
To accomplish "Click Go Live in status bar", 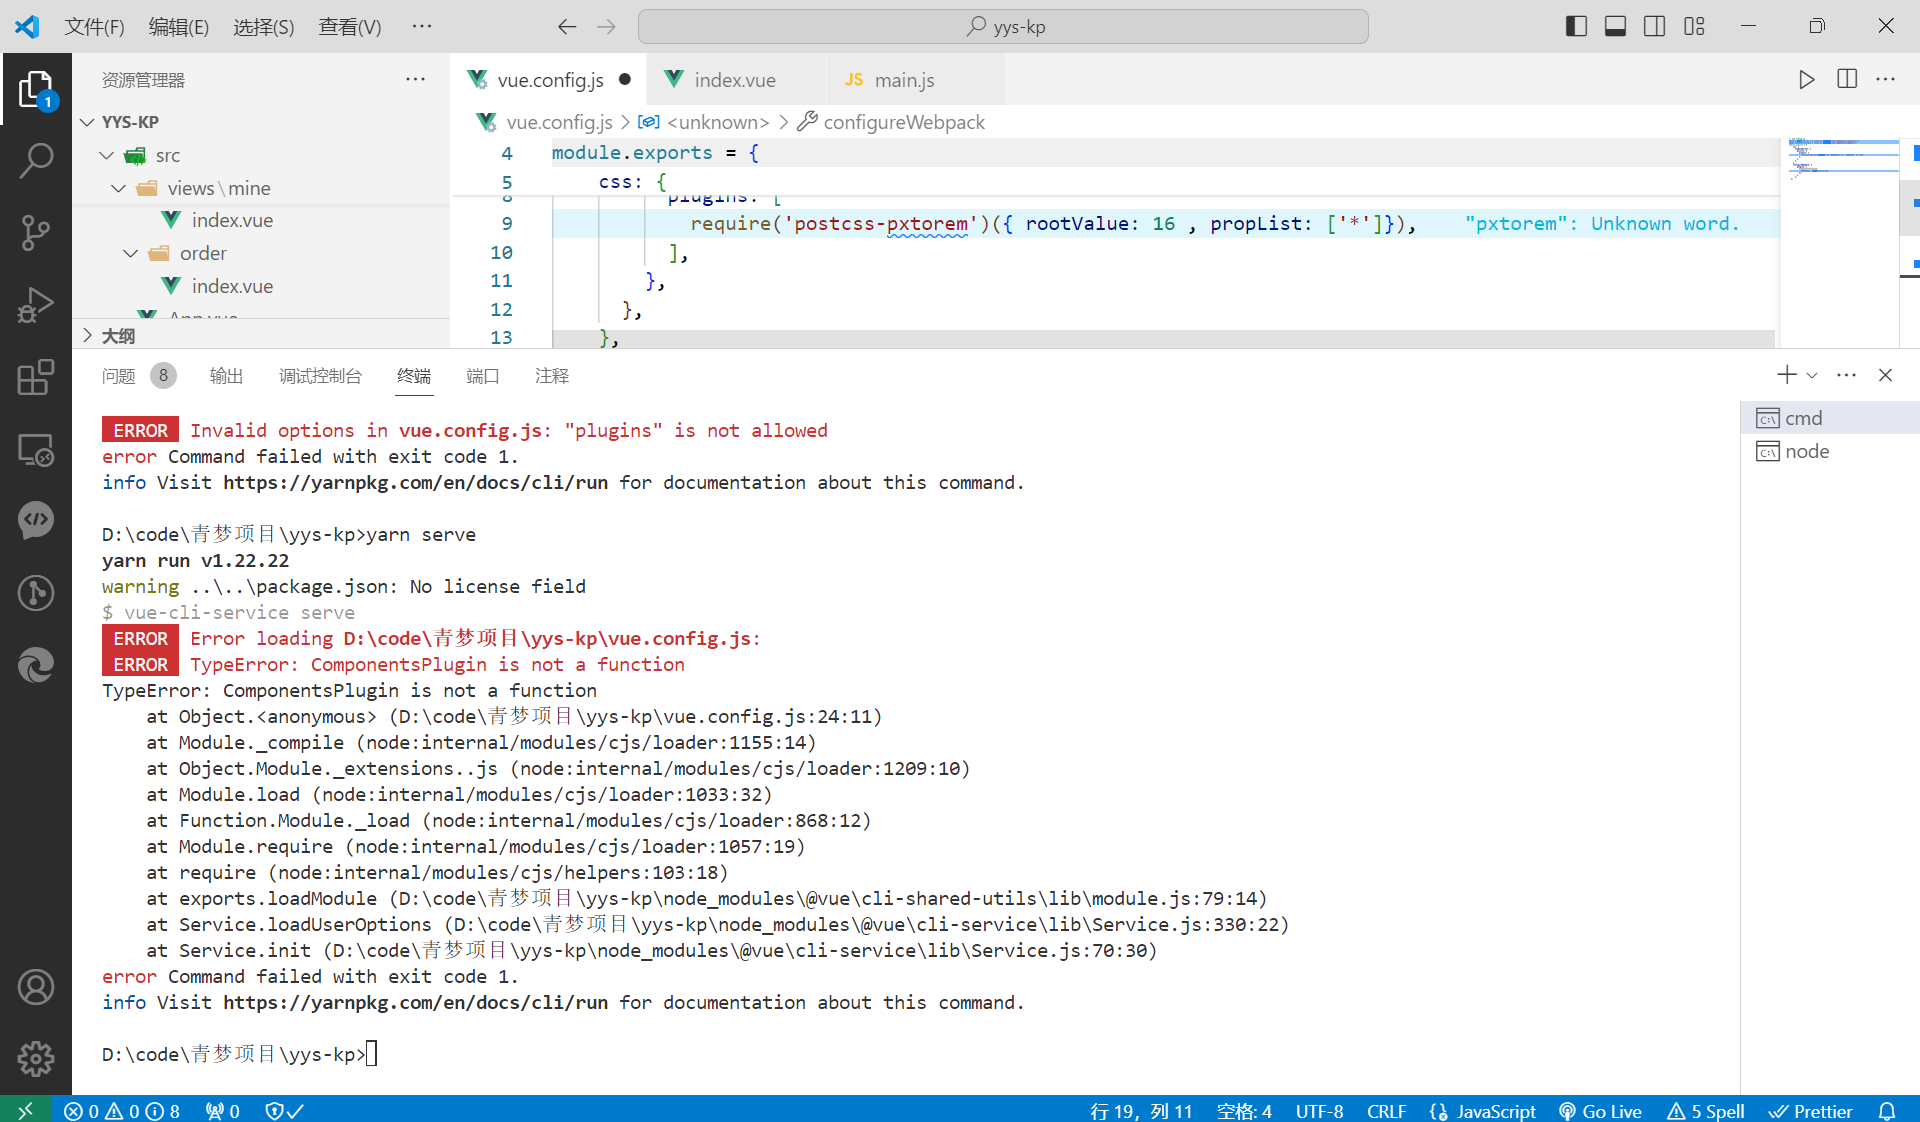I will click(1600, 1111).
